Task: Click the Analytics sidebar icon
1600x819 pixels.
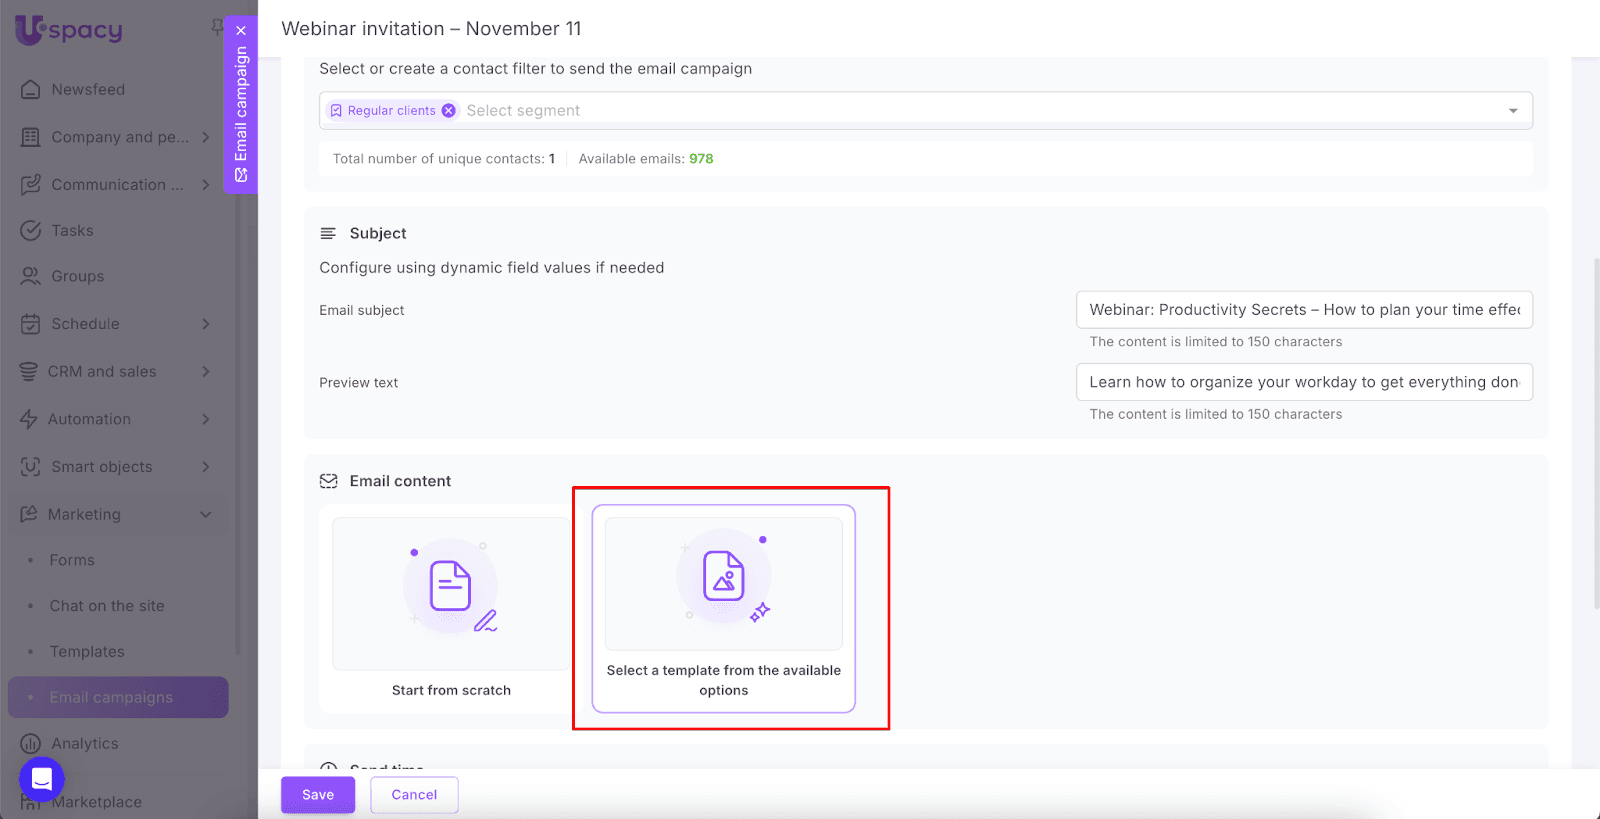Action: (x=31, y=744)
